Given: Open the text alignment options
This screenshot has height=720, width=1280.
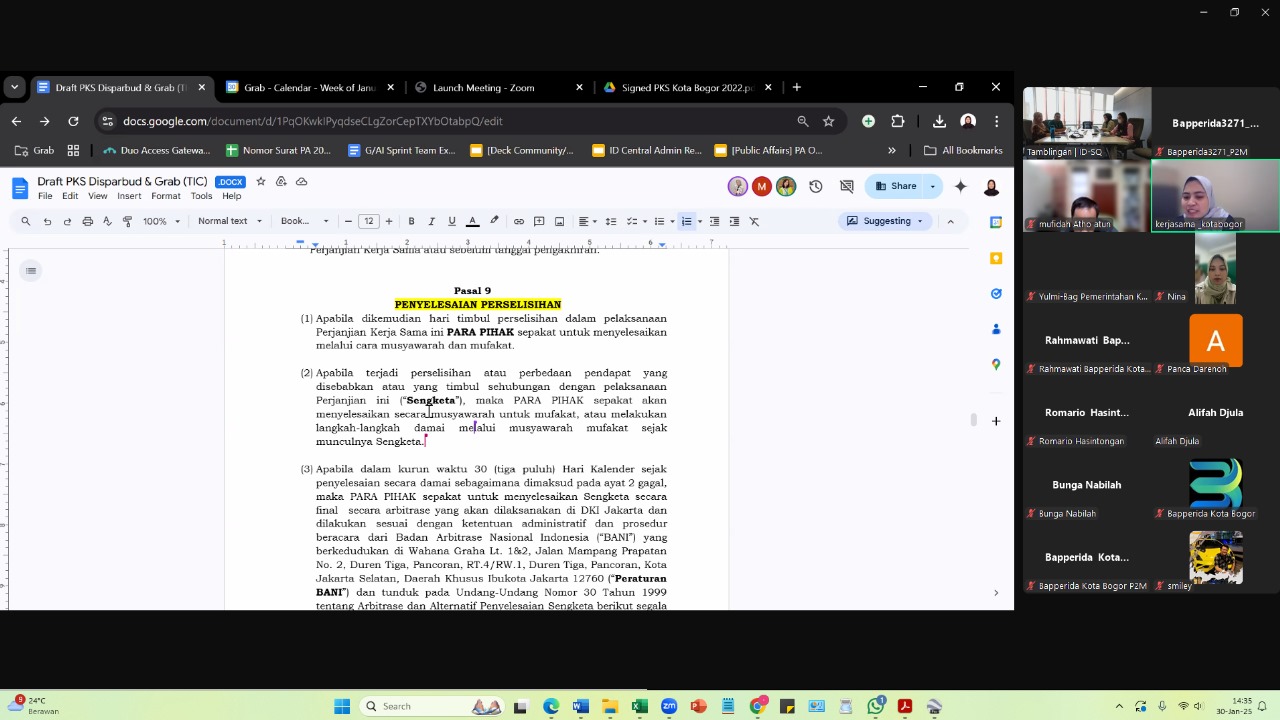Looking at the screenshot, I should pyautogui.click(x=587, y=221).
